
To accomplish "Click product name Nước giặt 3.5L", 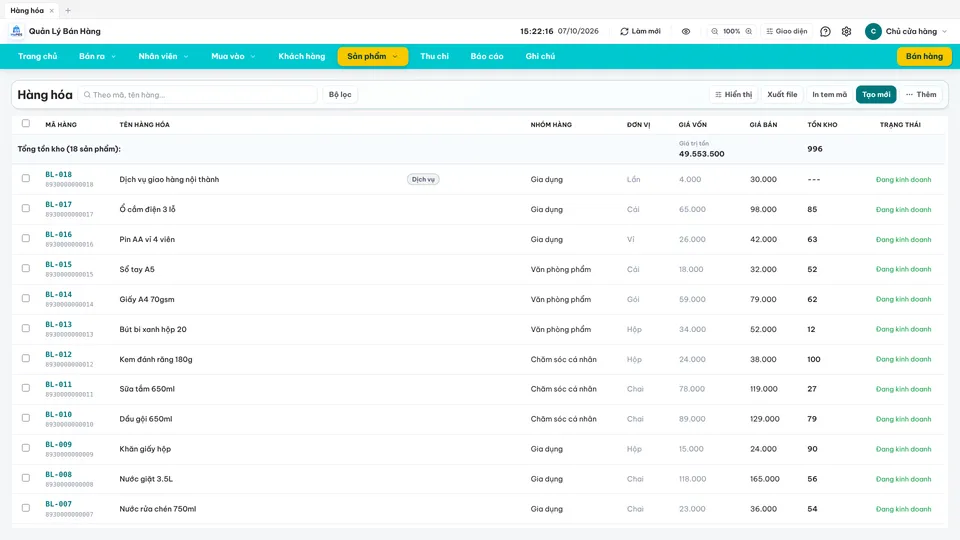I will click(146, 479).
